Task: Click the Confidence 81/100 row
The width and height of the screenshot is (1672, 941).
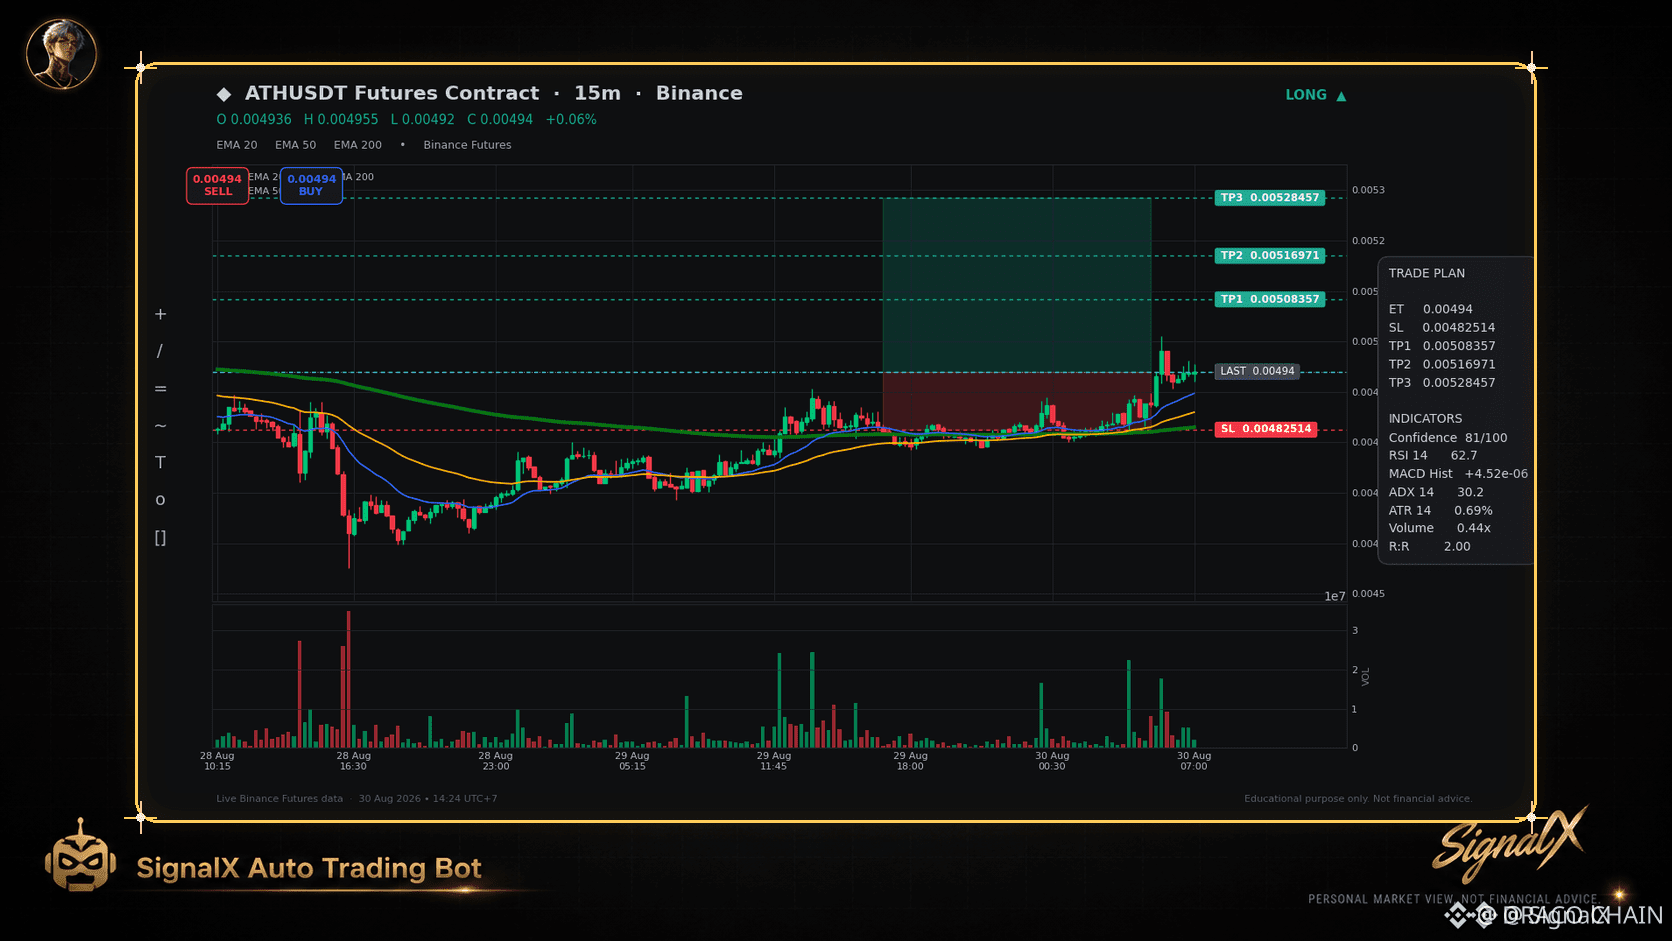Action: [x=1448, y=438]
